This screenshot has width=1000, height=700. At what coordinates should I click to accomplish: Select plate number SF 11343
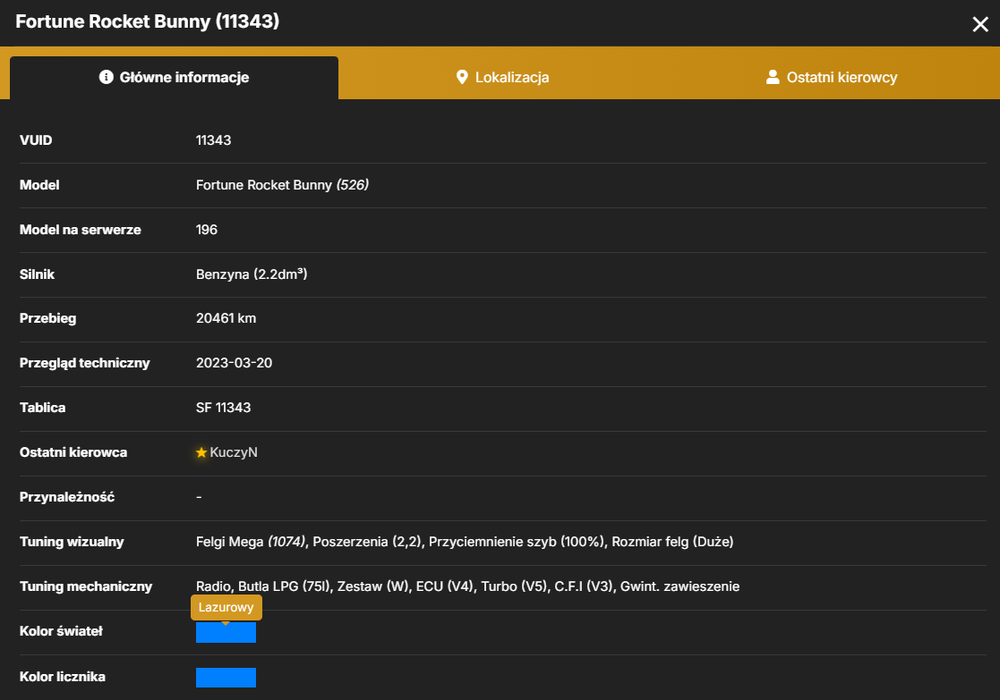click(223, 407)
